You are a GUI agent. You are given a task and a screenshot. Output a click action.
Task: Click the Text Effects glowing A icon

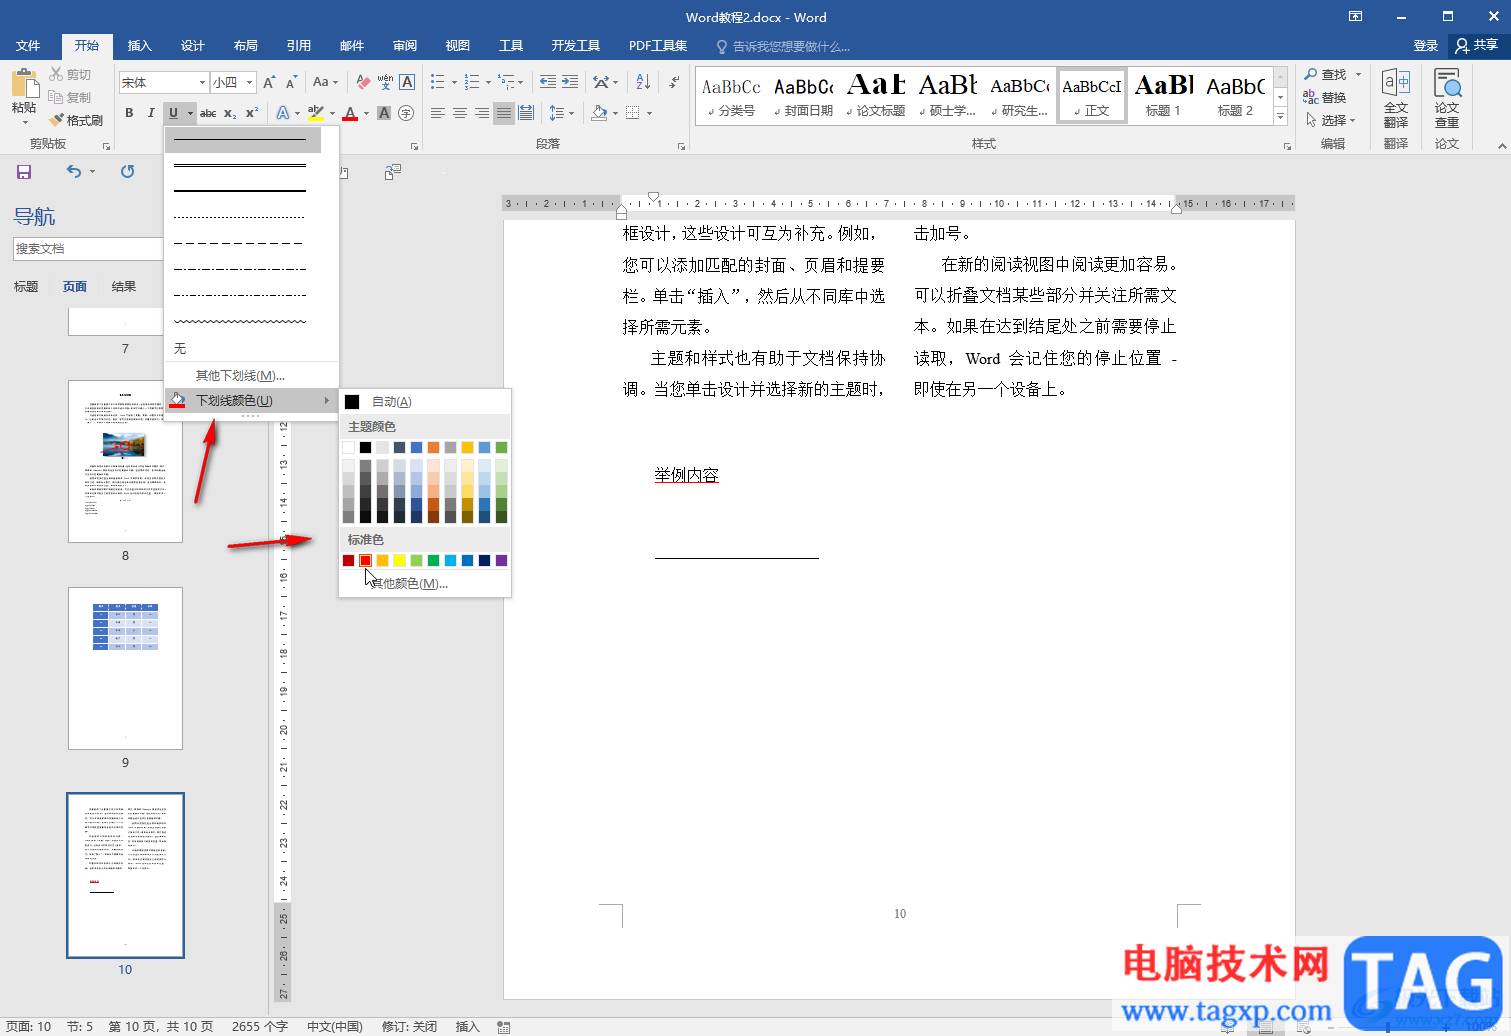[x=283, y=113]
